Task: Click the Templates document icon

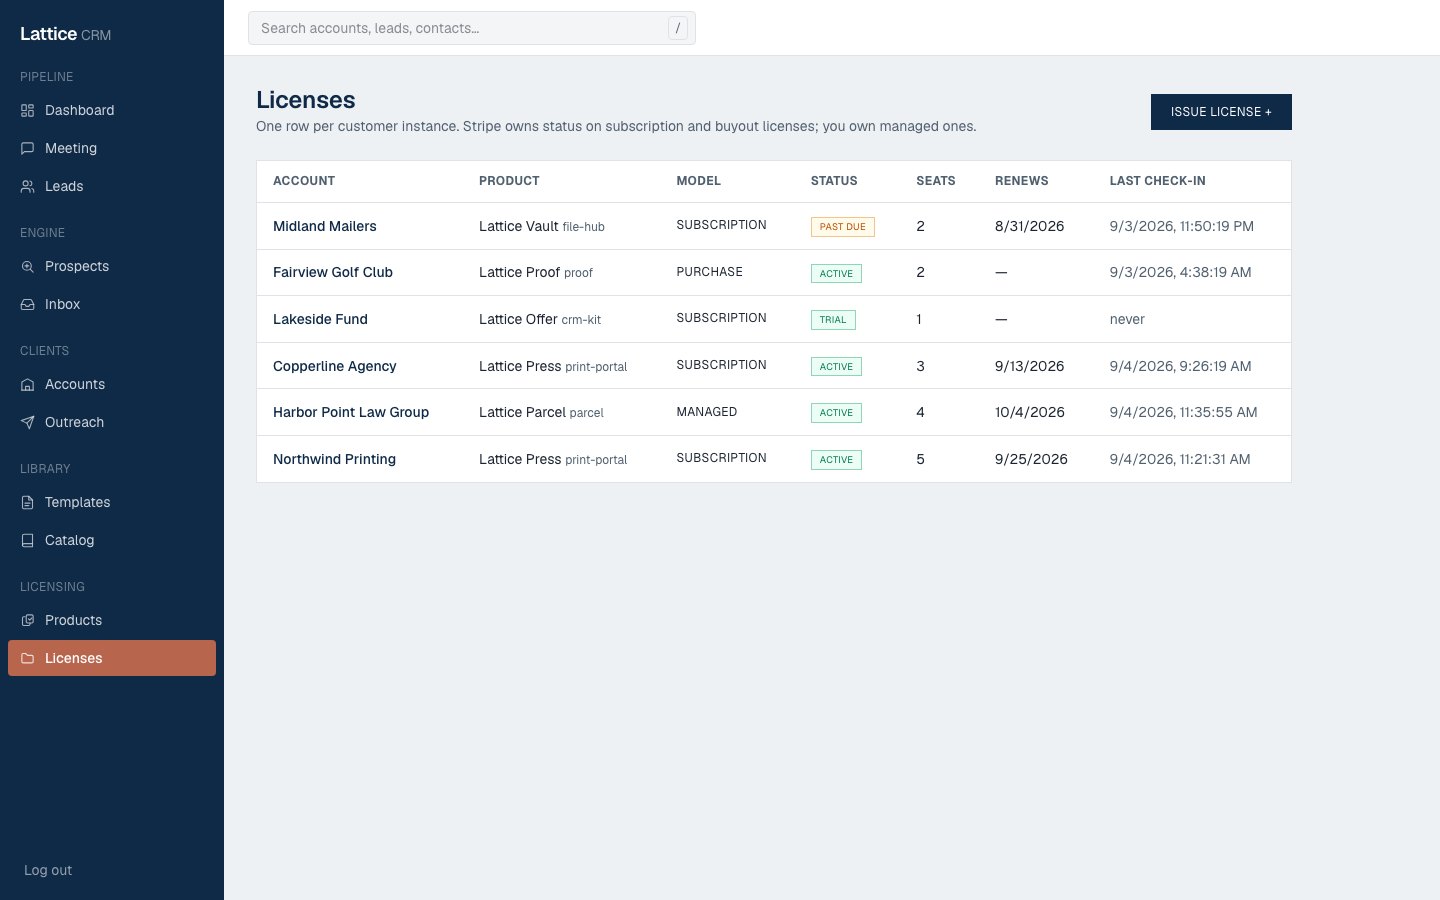Action: (28, 502)
